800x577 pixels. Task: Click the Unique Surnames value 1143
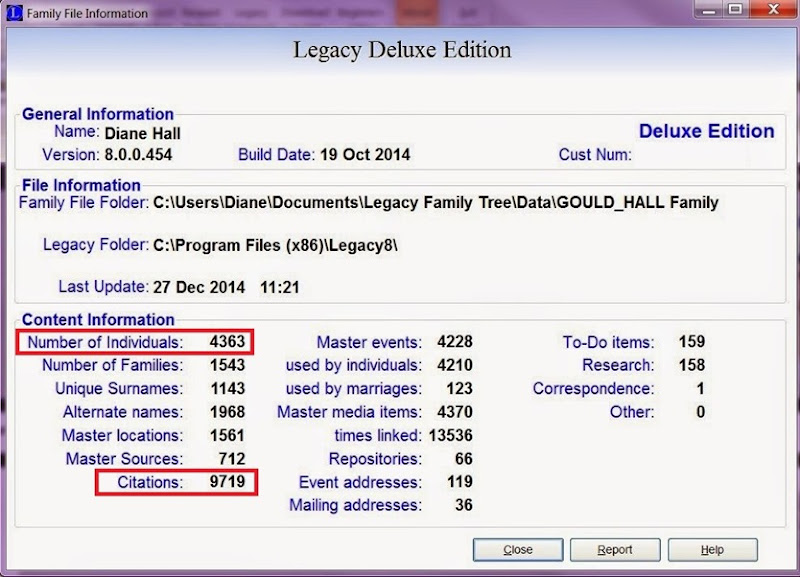point(228,388)
